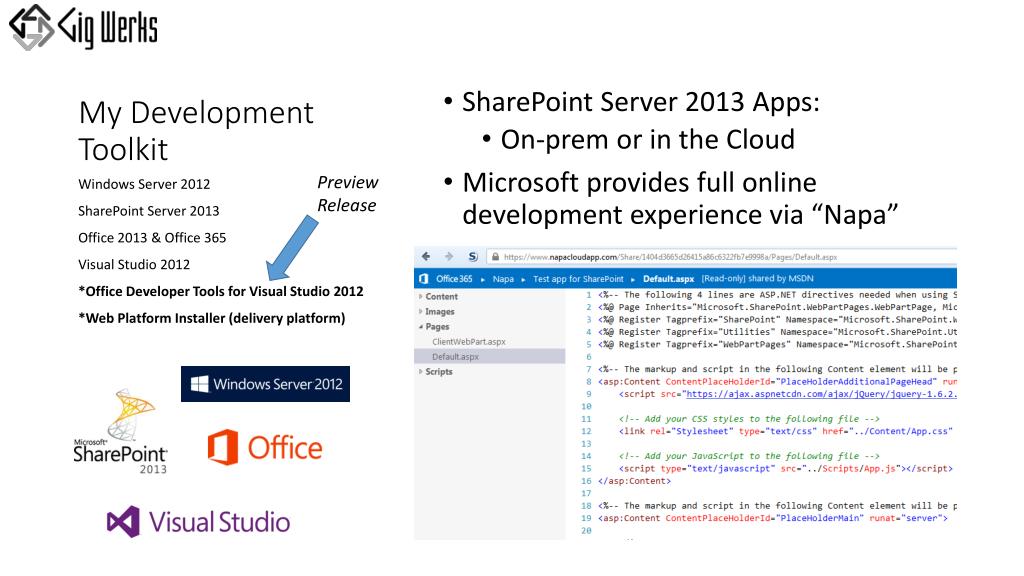Select Content folder in file tree

click(441, 296)
